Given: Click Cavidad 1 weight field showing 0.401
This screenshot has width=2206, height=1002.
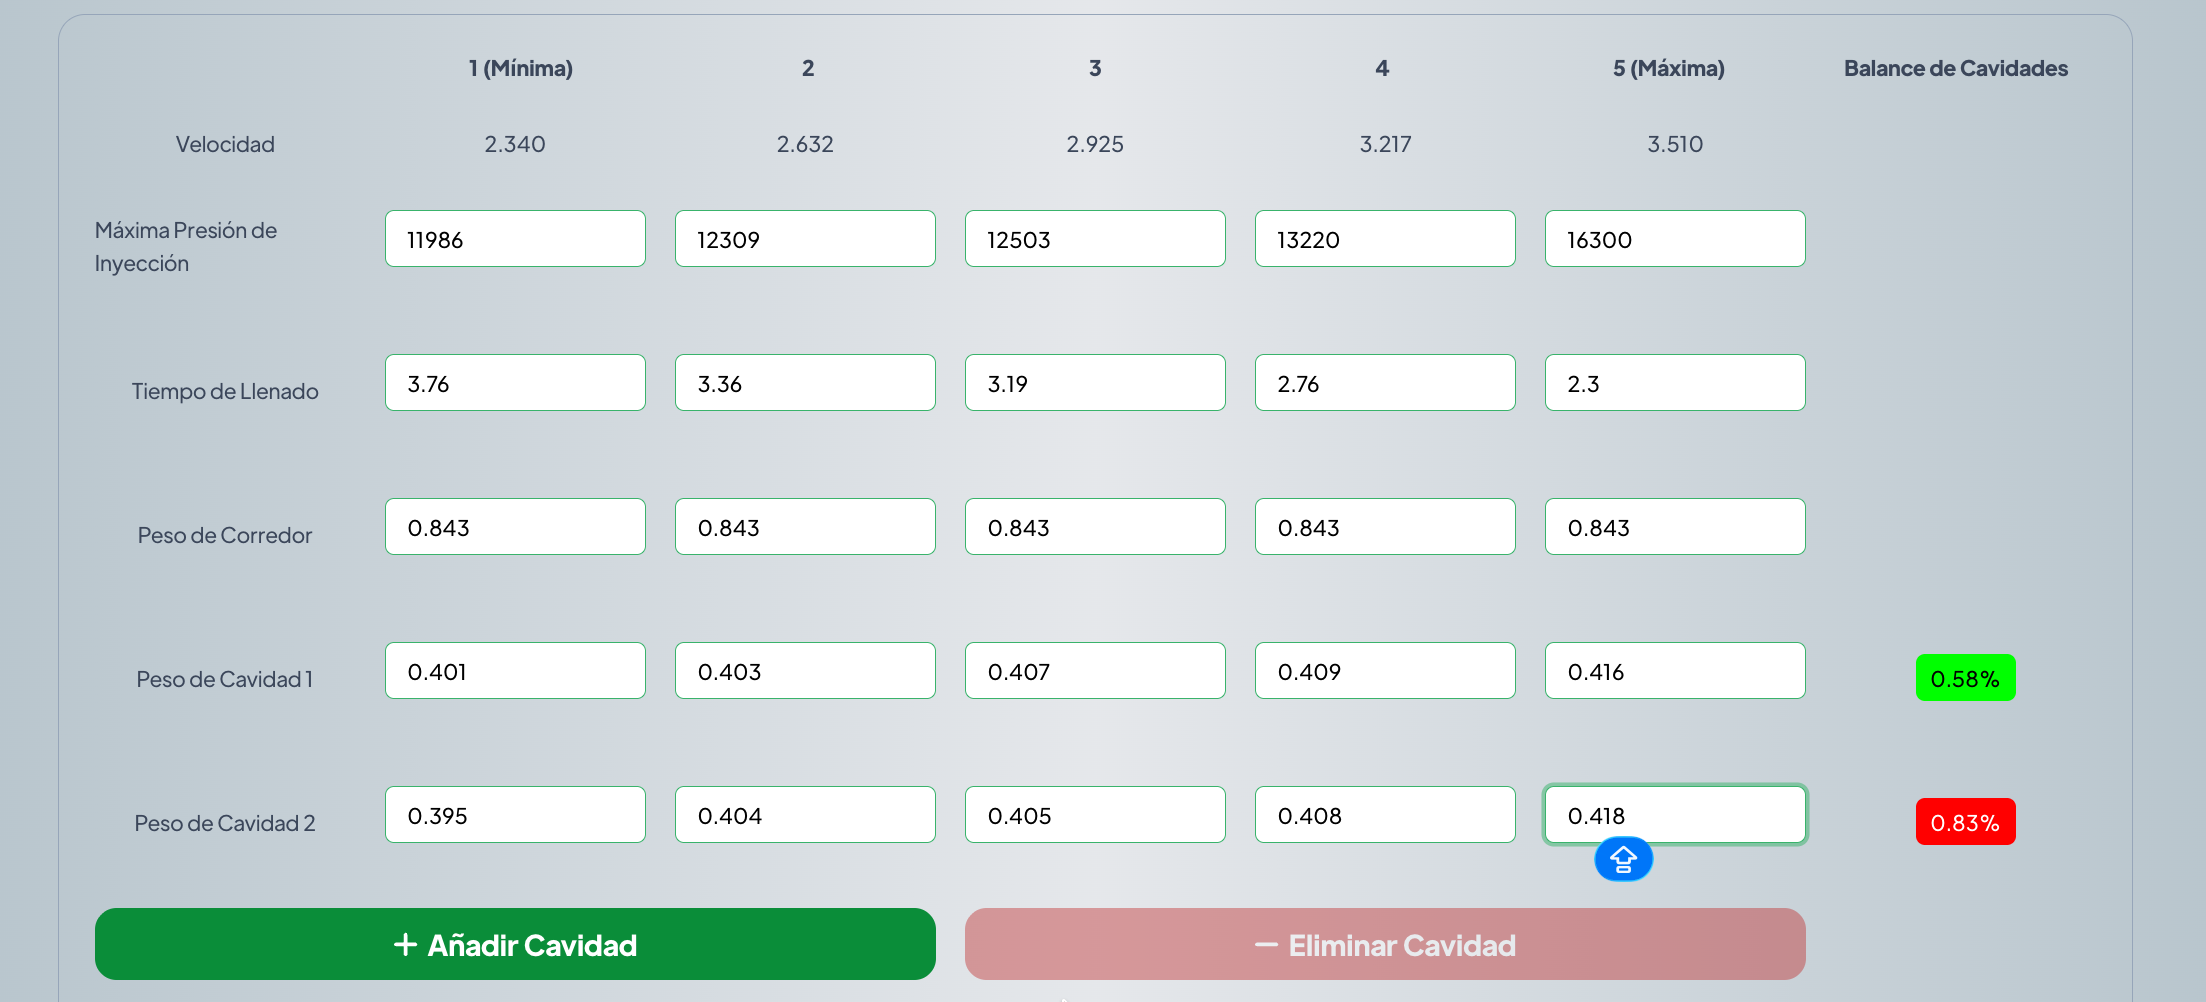Looking at the screenshot, I should click(515, 671).
